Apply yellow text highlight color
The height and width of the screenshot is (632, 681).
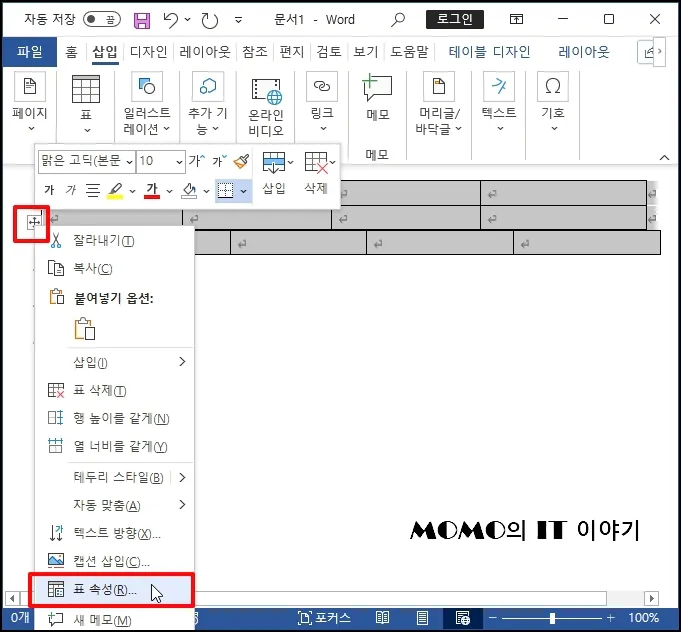point(115,190)
